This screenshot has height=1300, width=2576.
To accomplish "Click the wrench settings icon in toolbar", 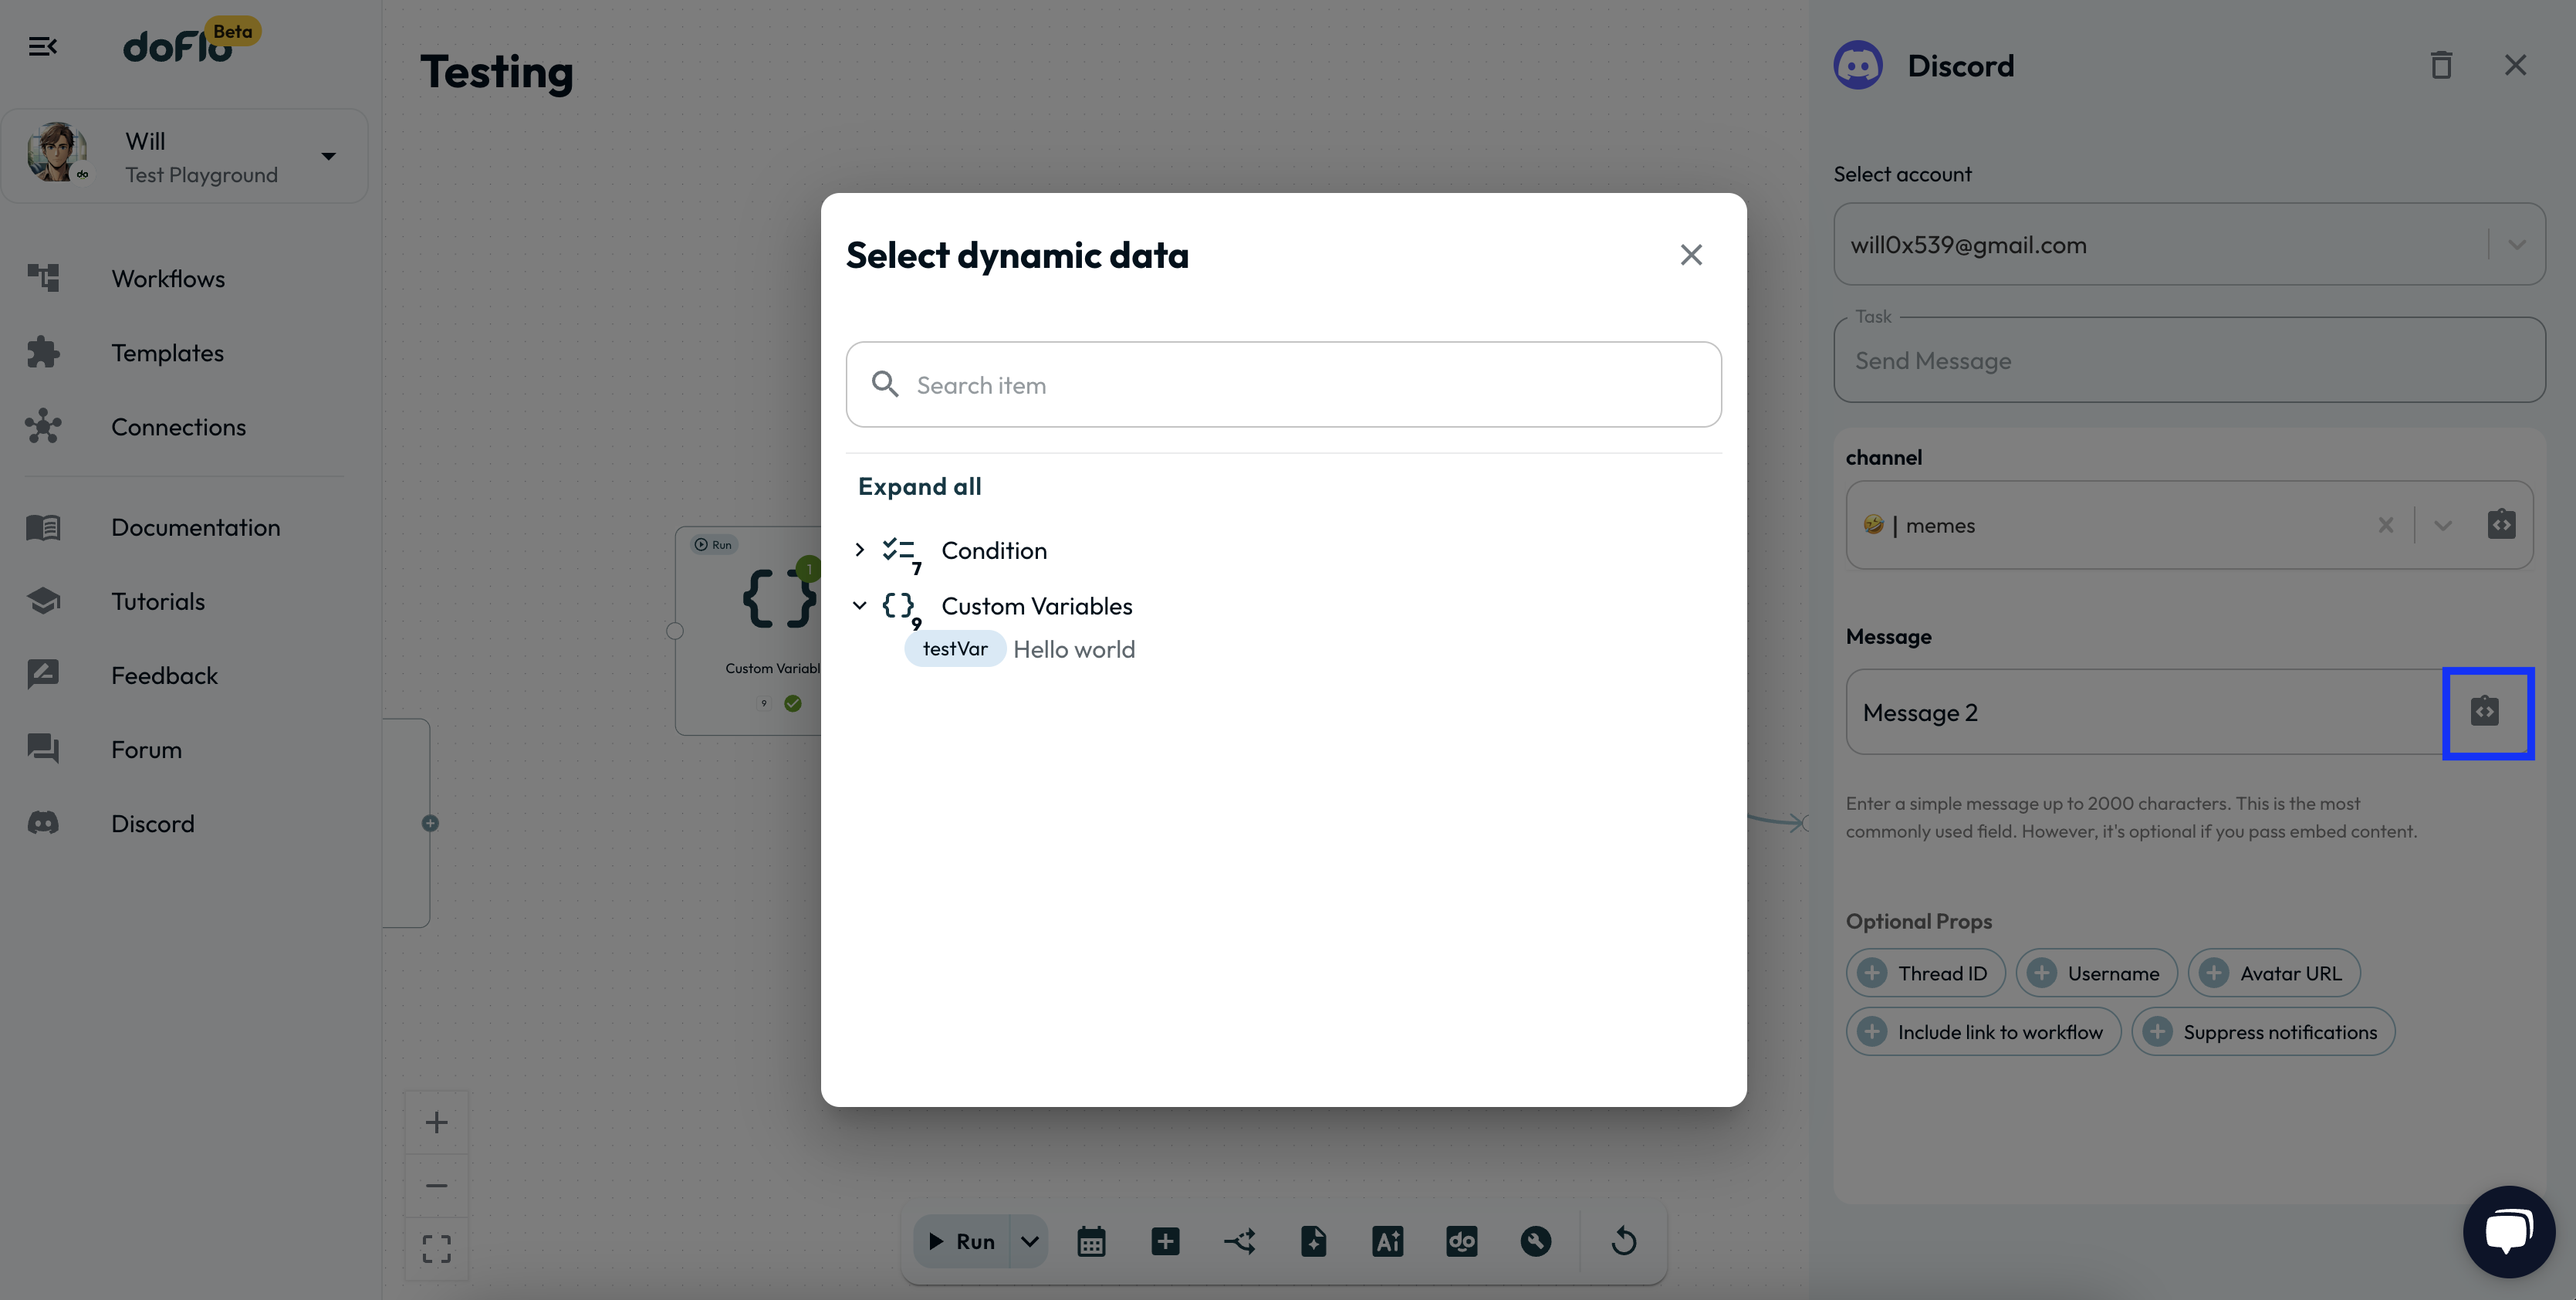I will 1535,1241.
